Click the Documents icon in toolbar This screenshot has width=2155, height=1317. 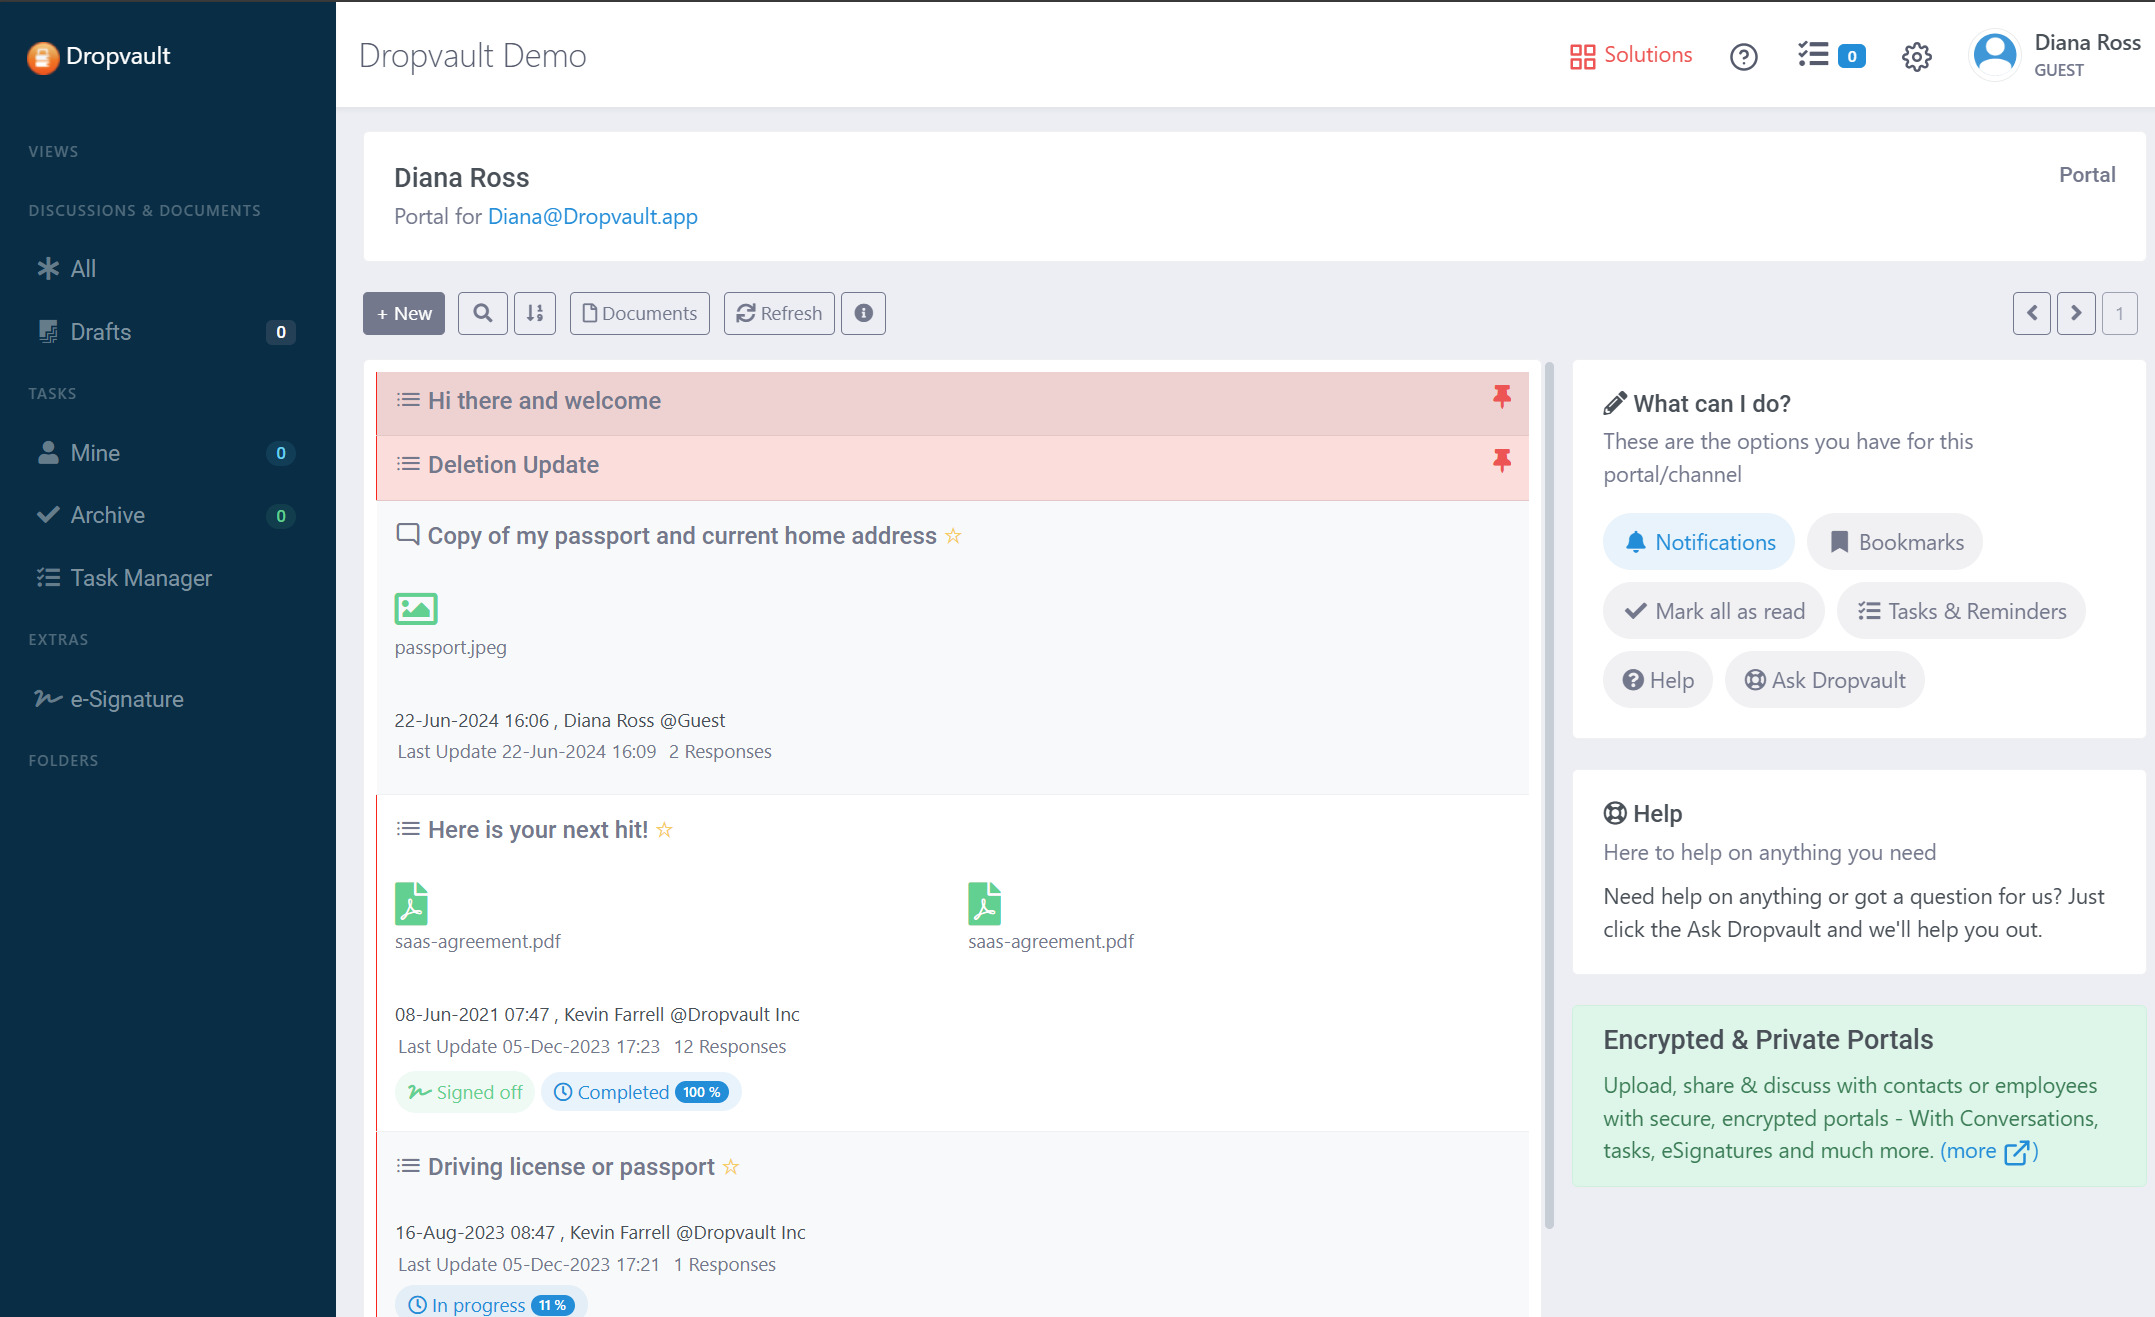639,312
